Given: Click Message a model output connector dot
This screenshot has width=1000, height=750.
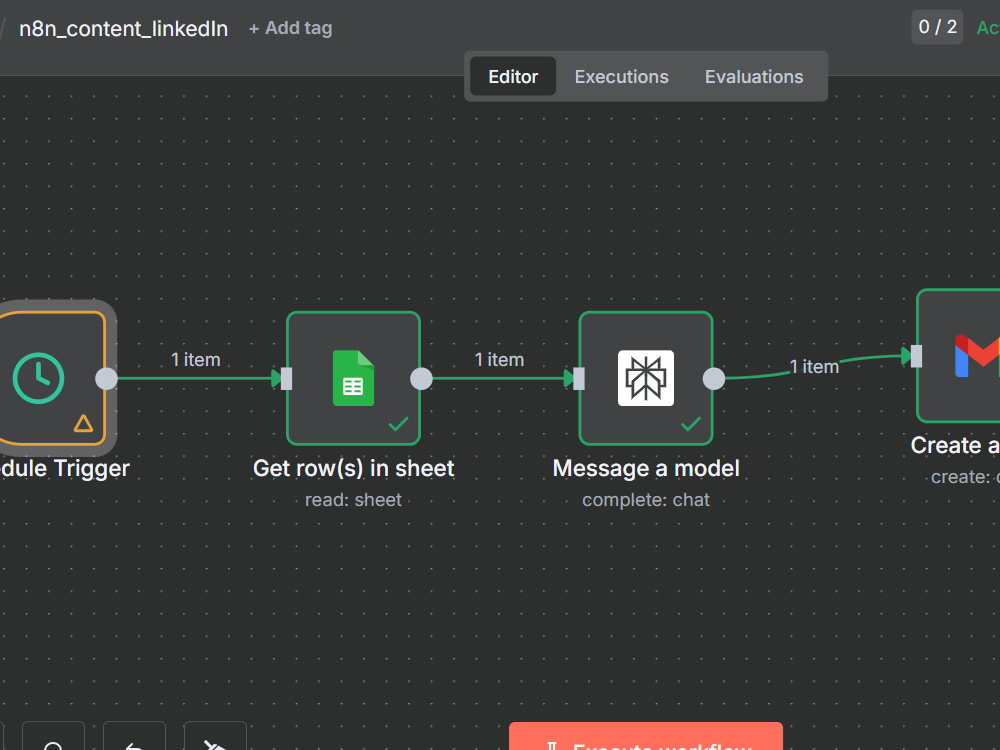Looking at the screenshot, I should (x=714, y=378).
